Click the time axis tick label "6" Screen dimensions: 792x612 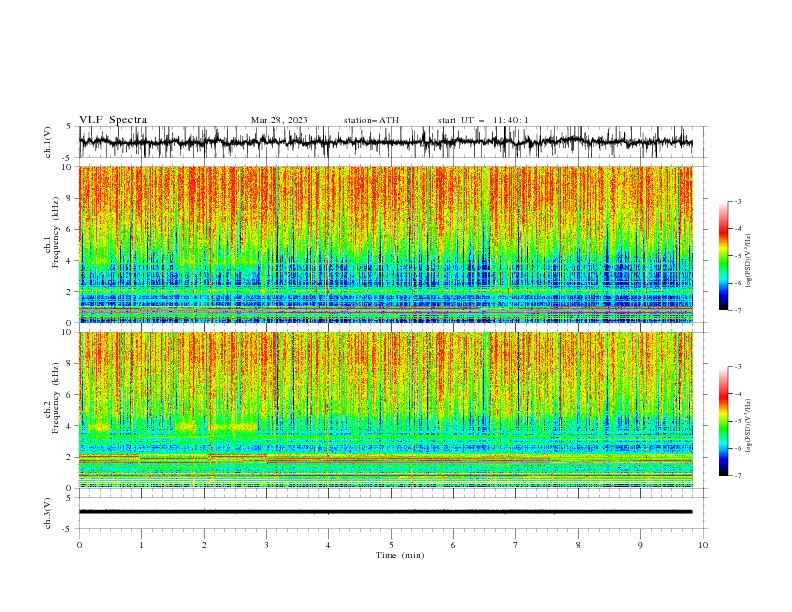click(x=453, y=545)
